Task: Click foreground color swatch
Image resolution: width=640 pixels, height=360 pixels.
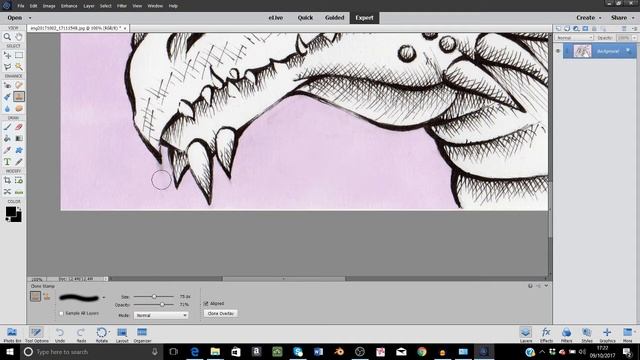Action: (11, 211)
